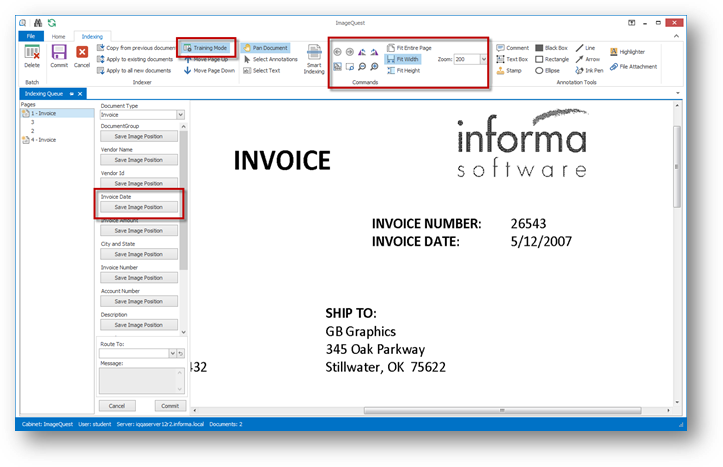Click the green refresh icon in title bar
The width and height of the screenshot is (723, 467).
click(52, 23)
